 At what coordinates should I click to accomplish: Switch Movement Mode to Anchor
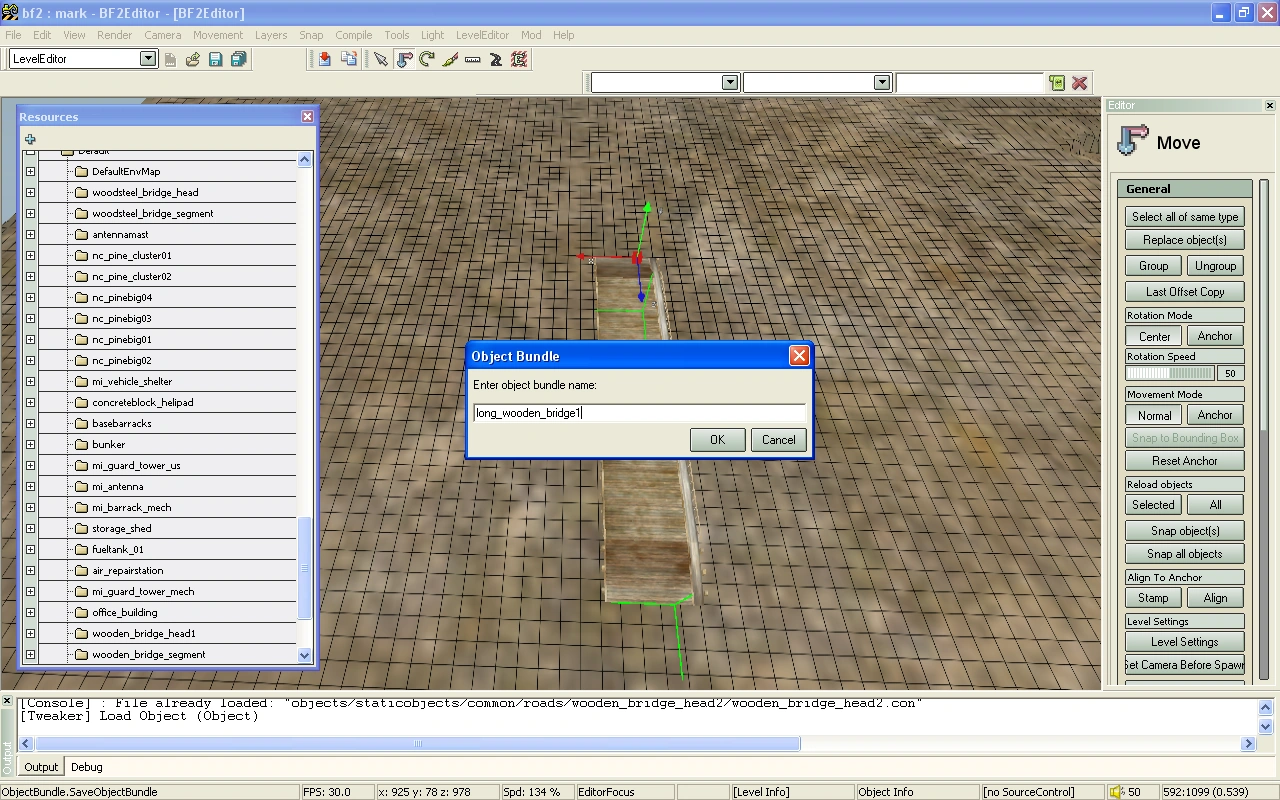coord(1215,415)
